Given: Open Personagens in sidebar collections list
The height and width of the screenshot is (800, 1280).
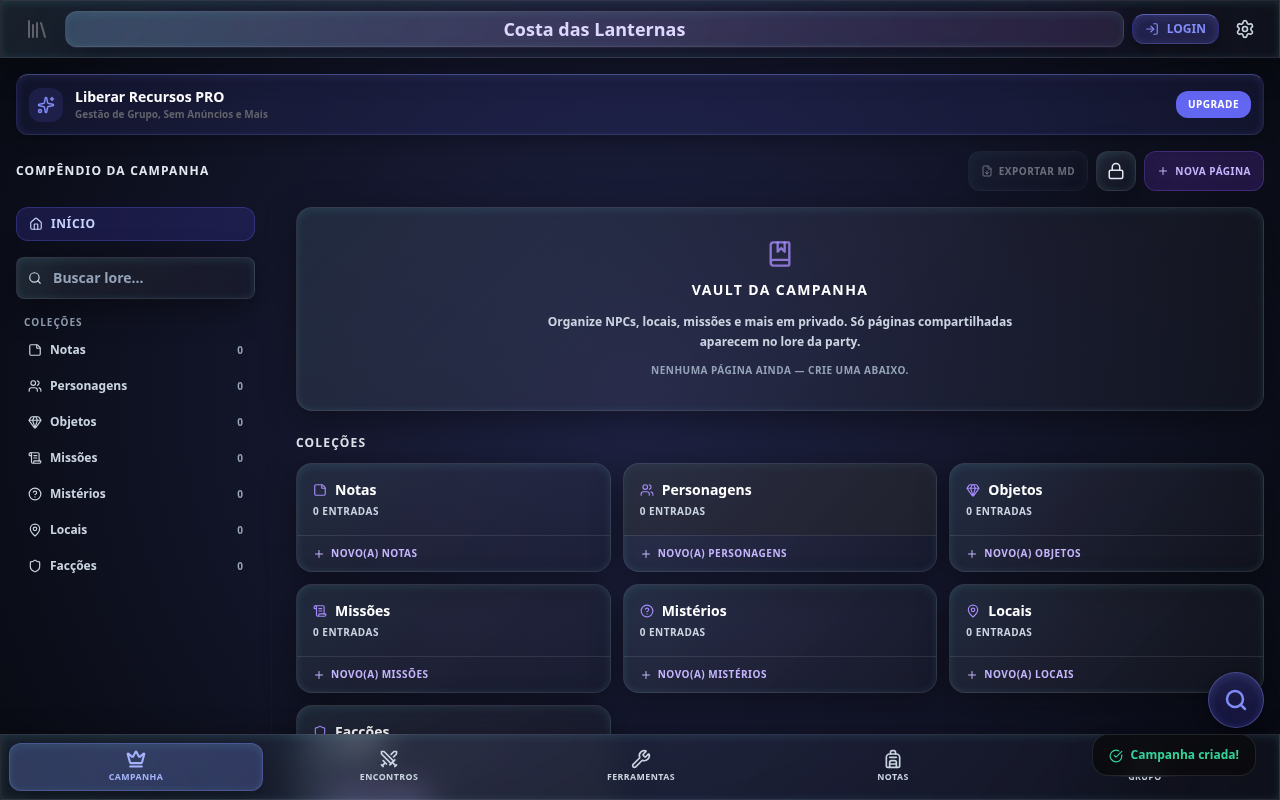Looking at the screenshot, I should (x=135, y=386).
